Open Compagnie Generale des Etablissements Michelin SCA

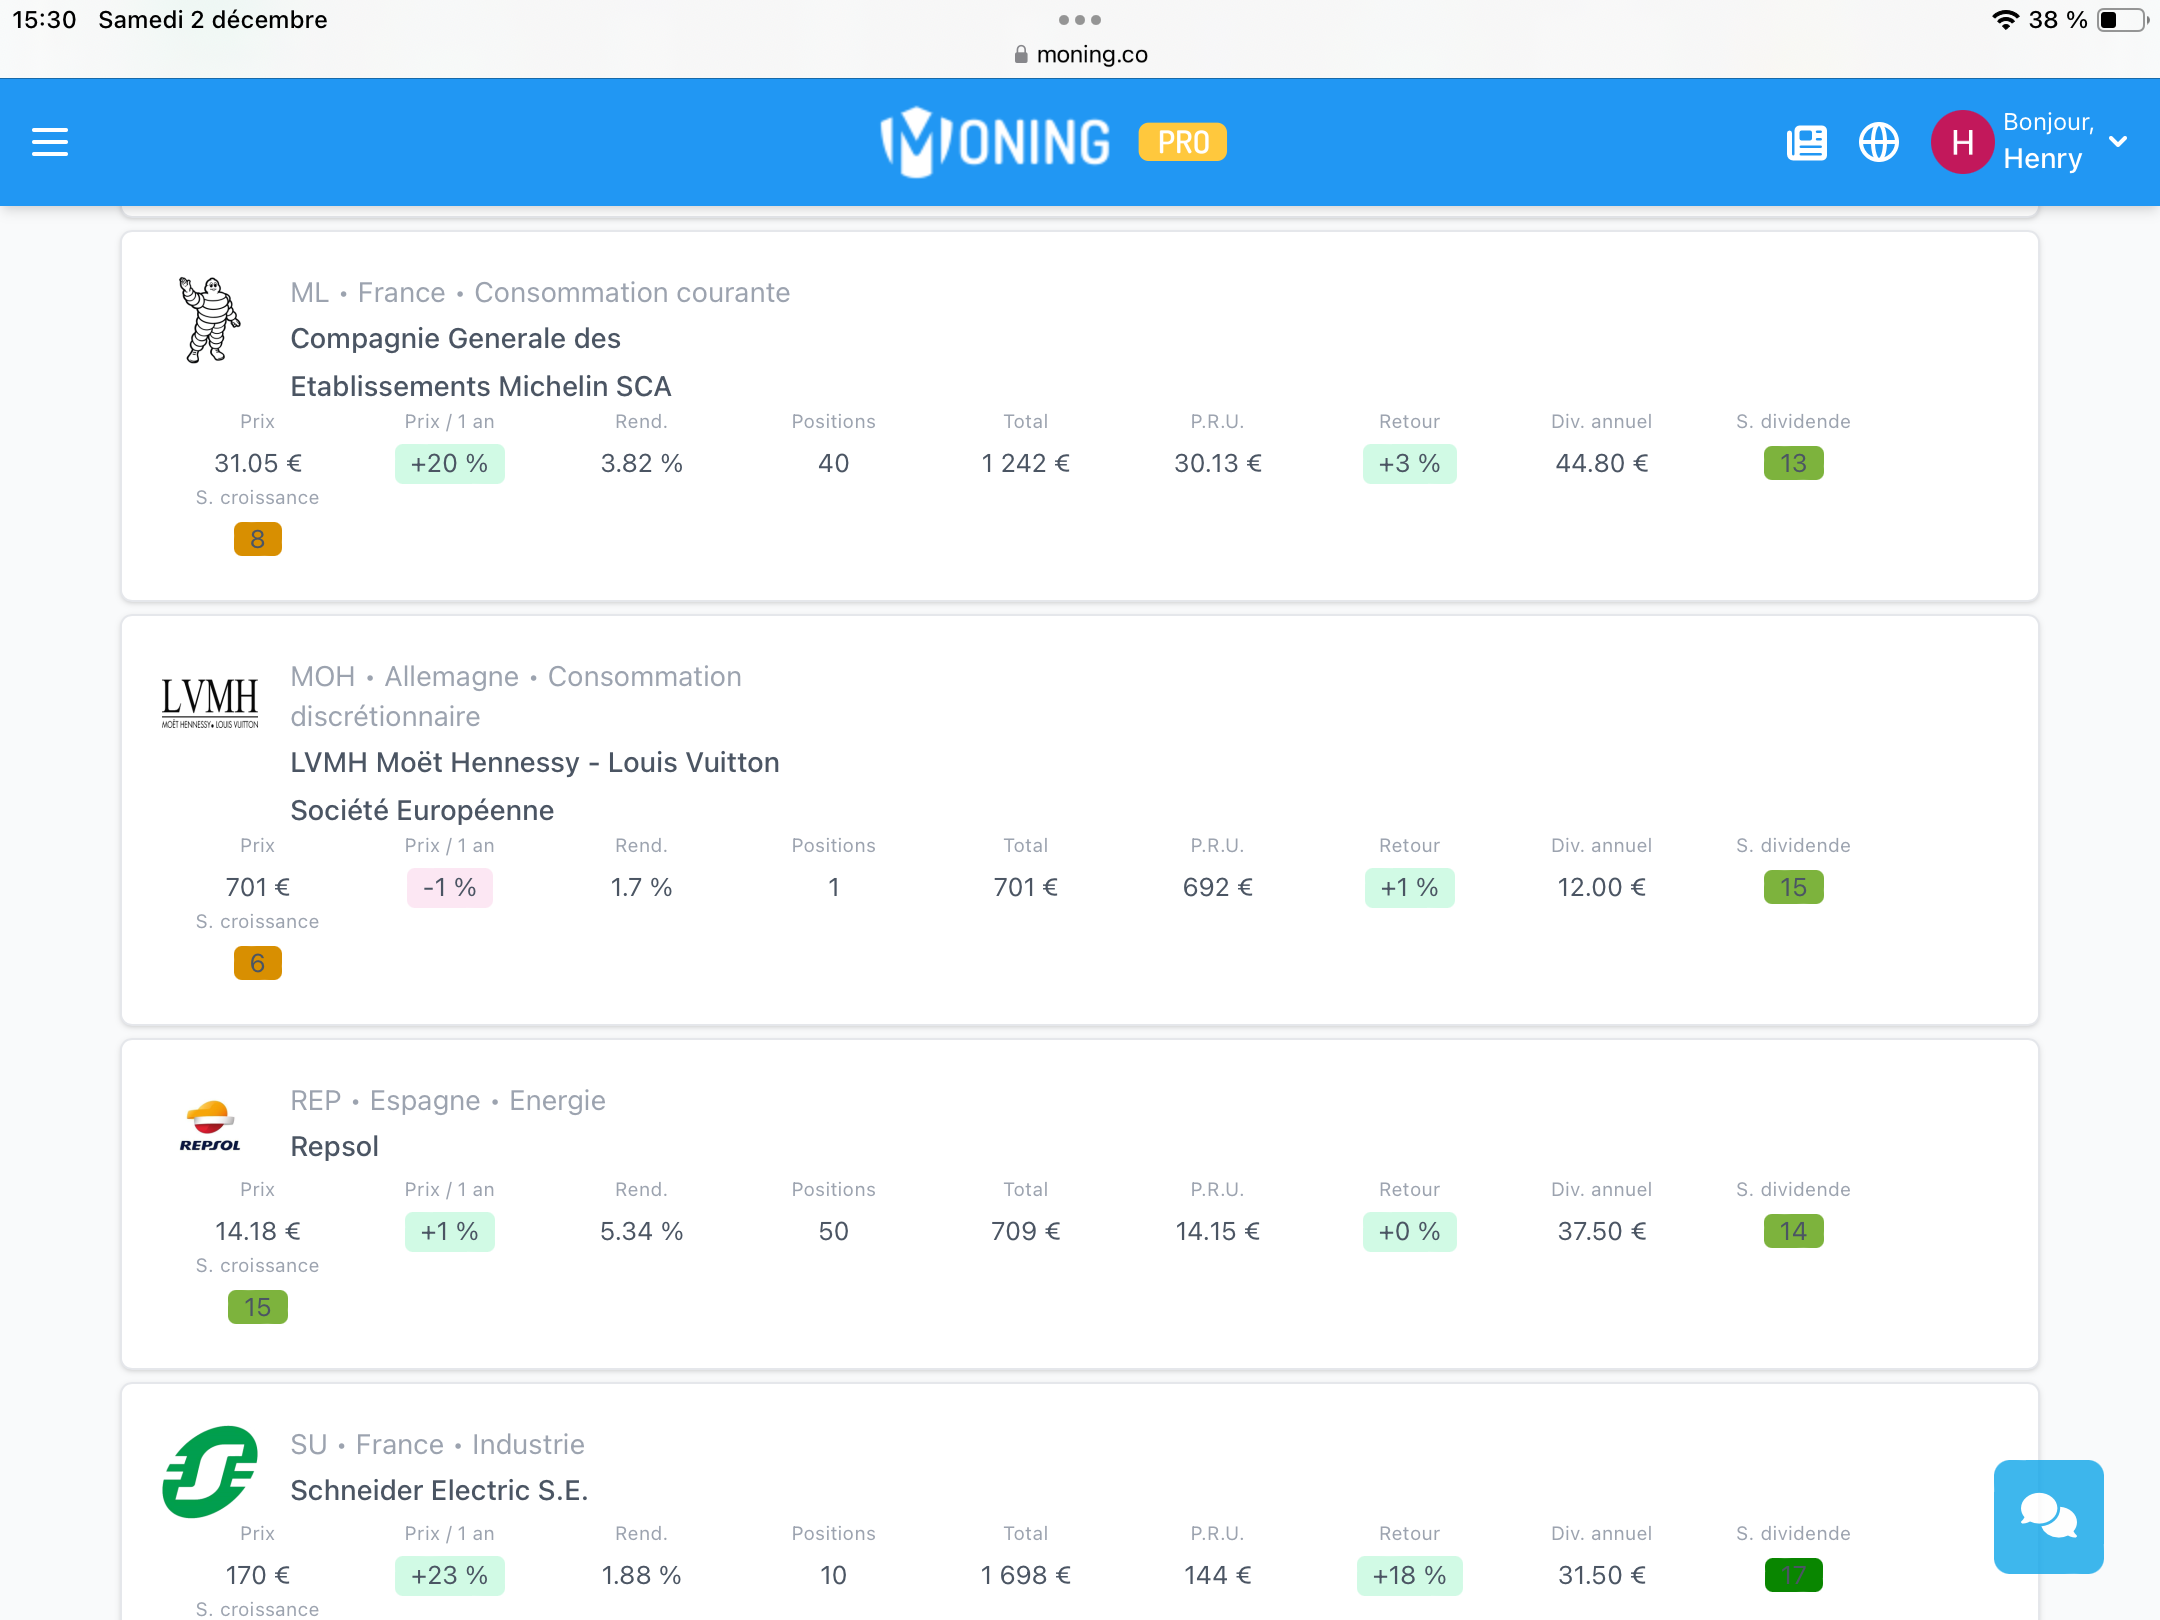coord(481,362)
